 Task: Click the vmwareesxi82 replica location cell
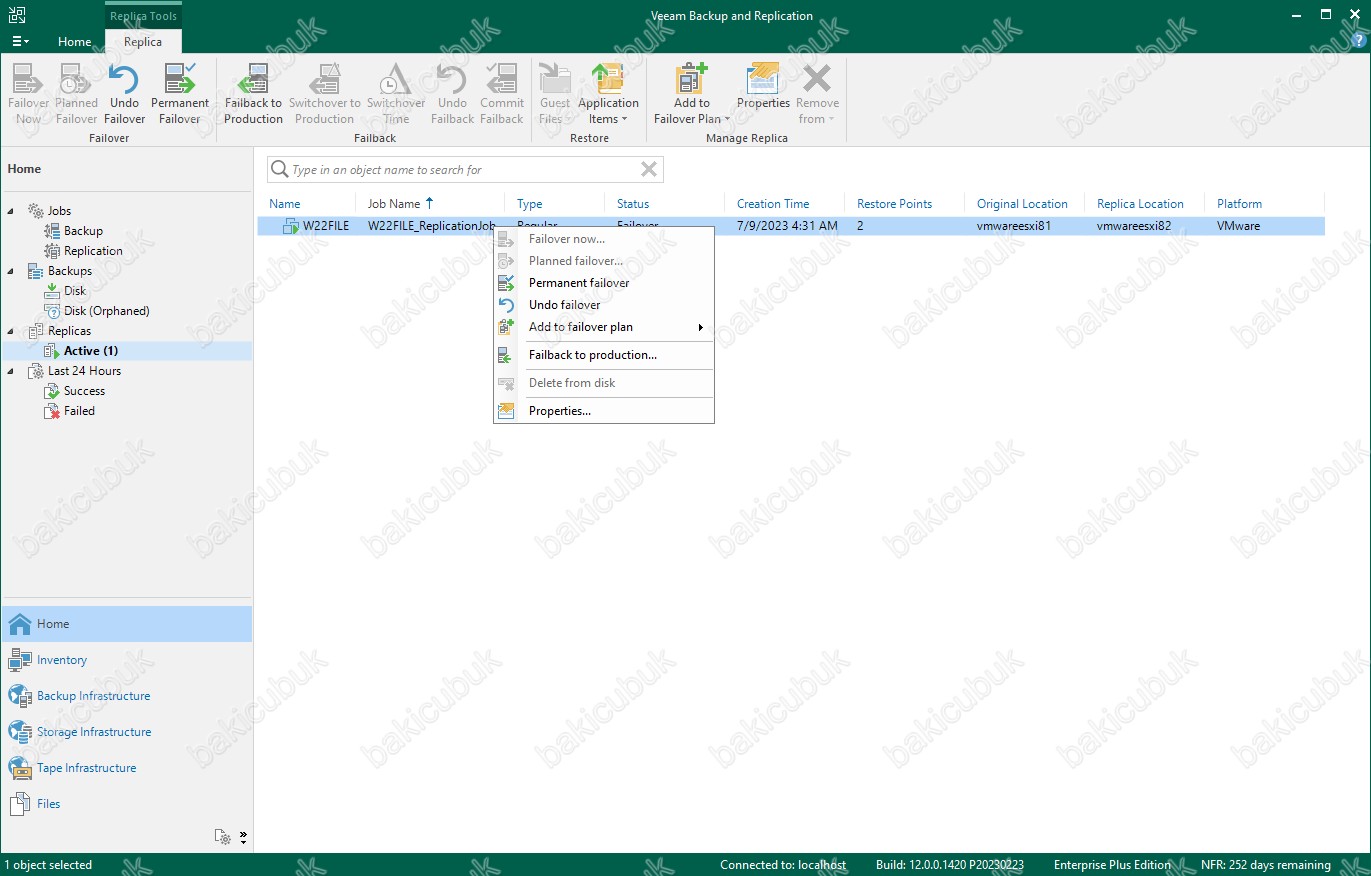[x=1133, y=226]
